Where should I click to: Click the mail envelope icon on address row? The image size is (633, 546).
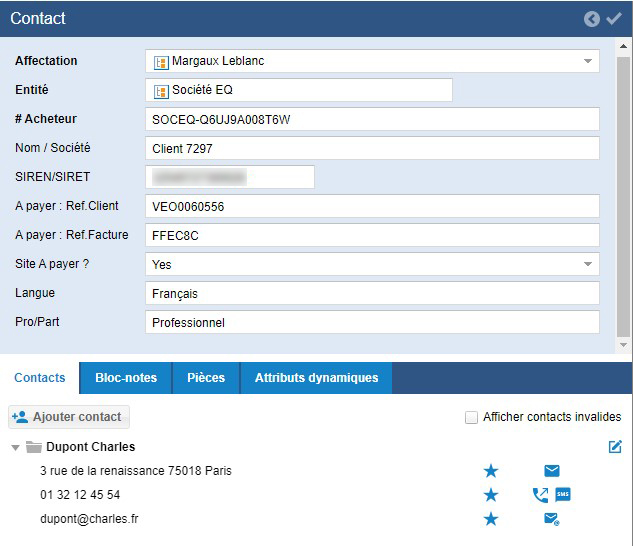(552, 471)
